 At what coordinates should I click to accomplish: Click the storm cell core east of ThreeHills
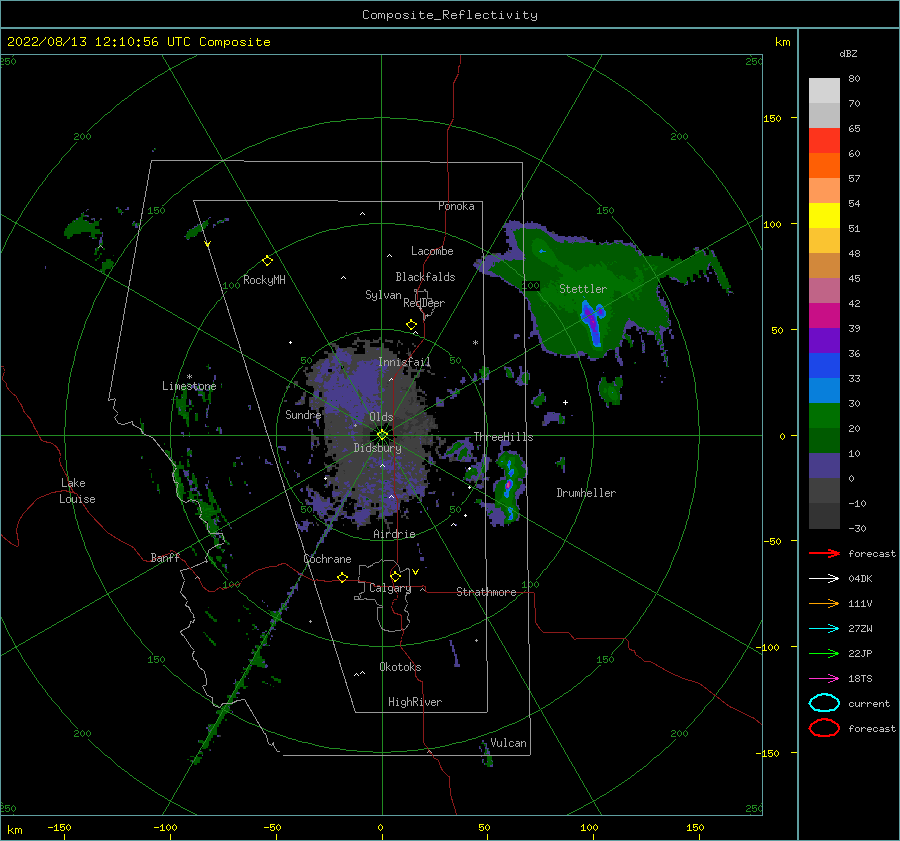pos(508,486)
